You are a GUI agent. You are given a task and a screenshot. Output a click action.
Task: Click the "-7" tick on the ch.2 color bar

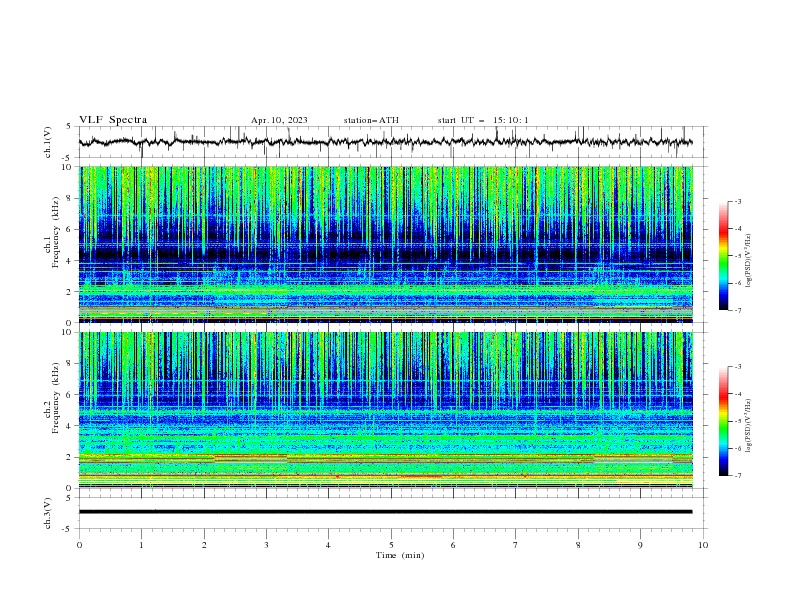tap(737, 475)
